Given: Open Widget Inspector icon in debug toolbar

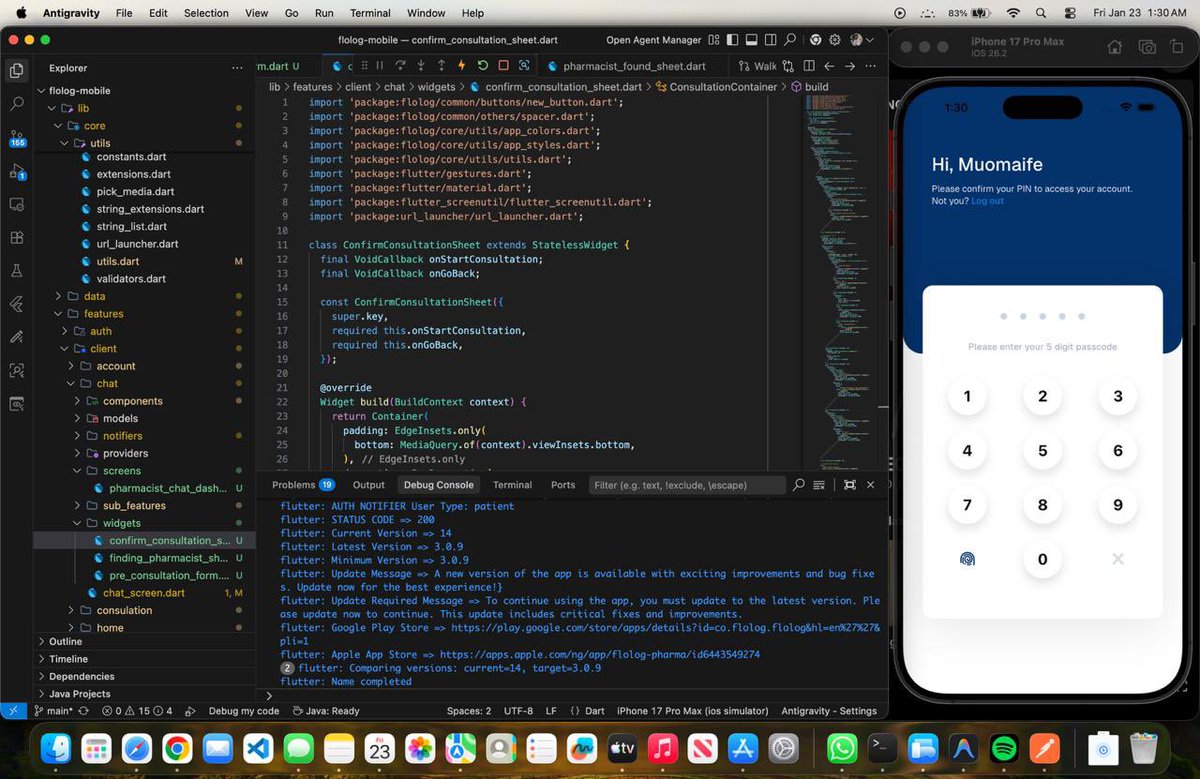Looking at the screenshot, I should click(525, 66).
